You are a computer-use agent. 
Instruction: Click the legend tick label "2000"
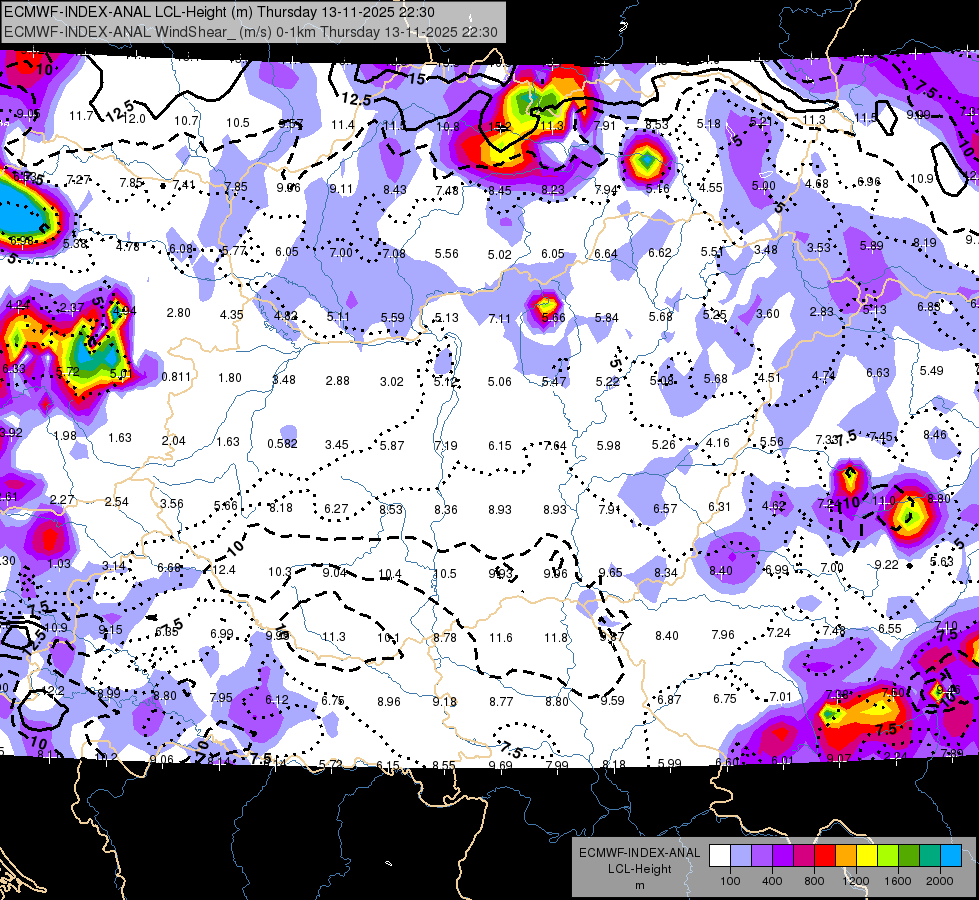939,881
